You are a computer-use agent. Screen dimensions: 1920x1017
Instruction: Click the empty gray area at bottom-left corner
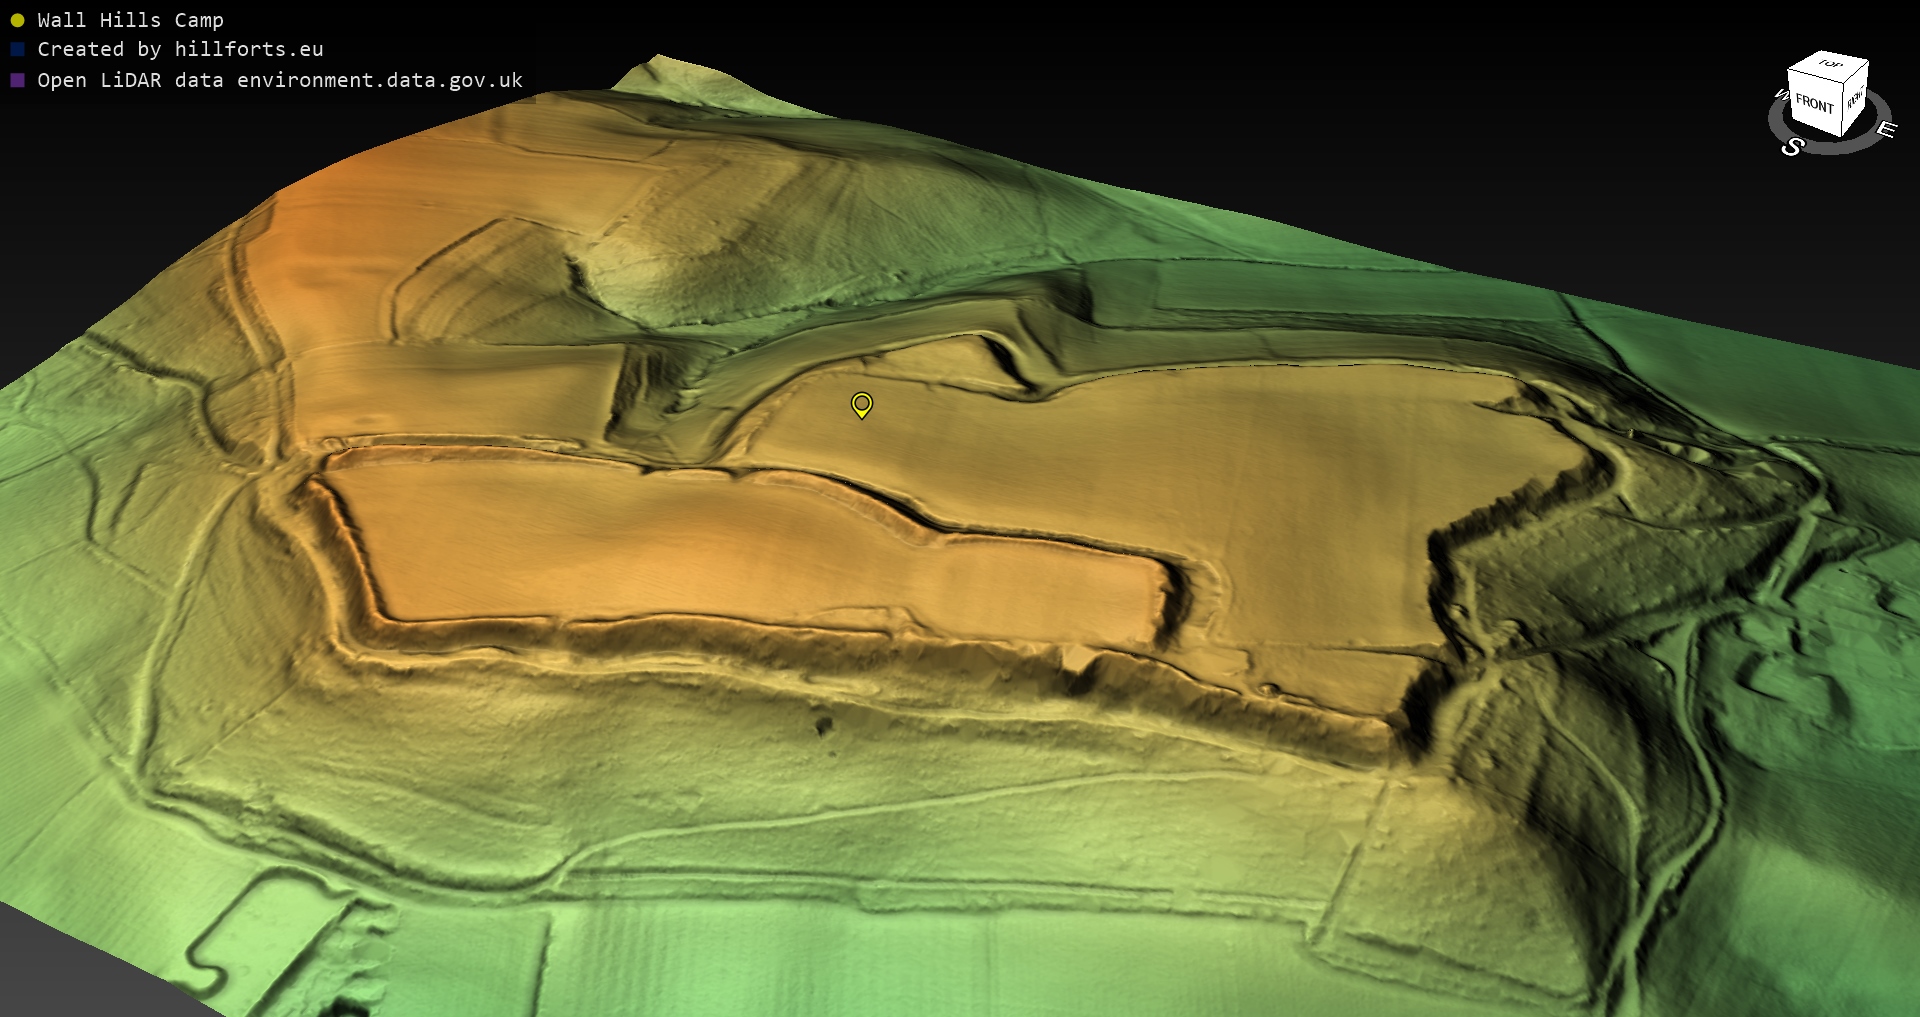[x=60, y=975]
